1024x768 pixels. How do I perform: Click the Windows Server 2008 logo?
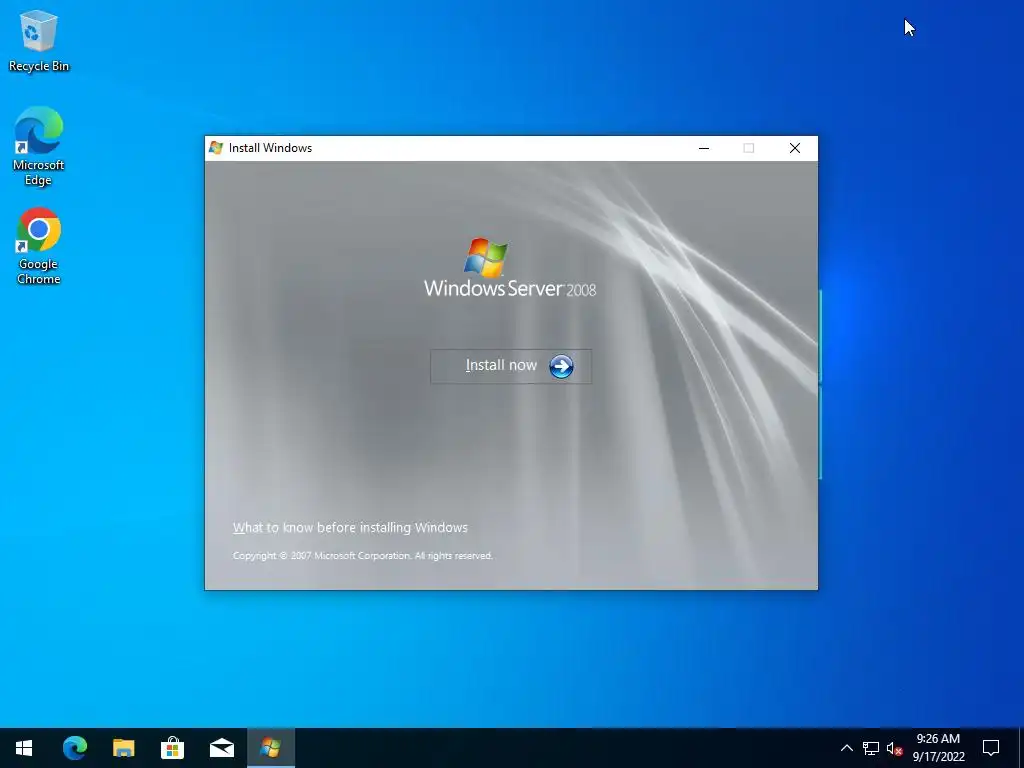coord(510,268)
